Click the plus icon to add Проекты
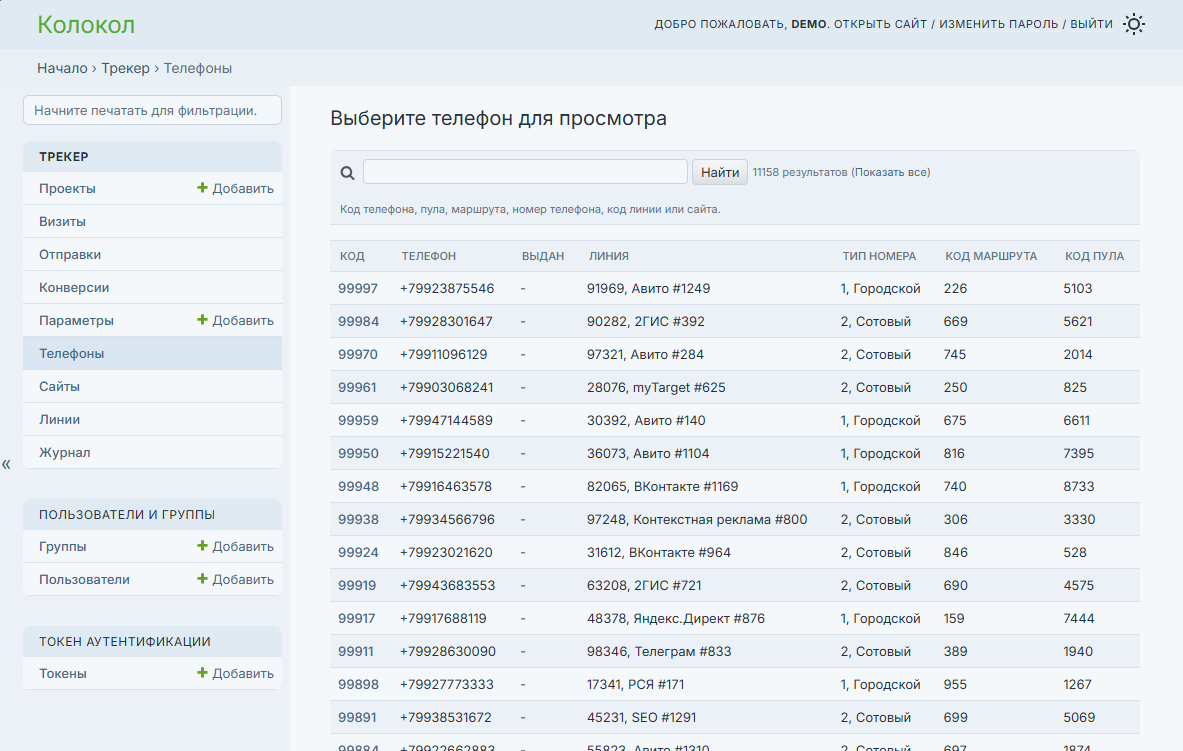Screen dimensions: 1183x751 [x=201, y=188]
